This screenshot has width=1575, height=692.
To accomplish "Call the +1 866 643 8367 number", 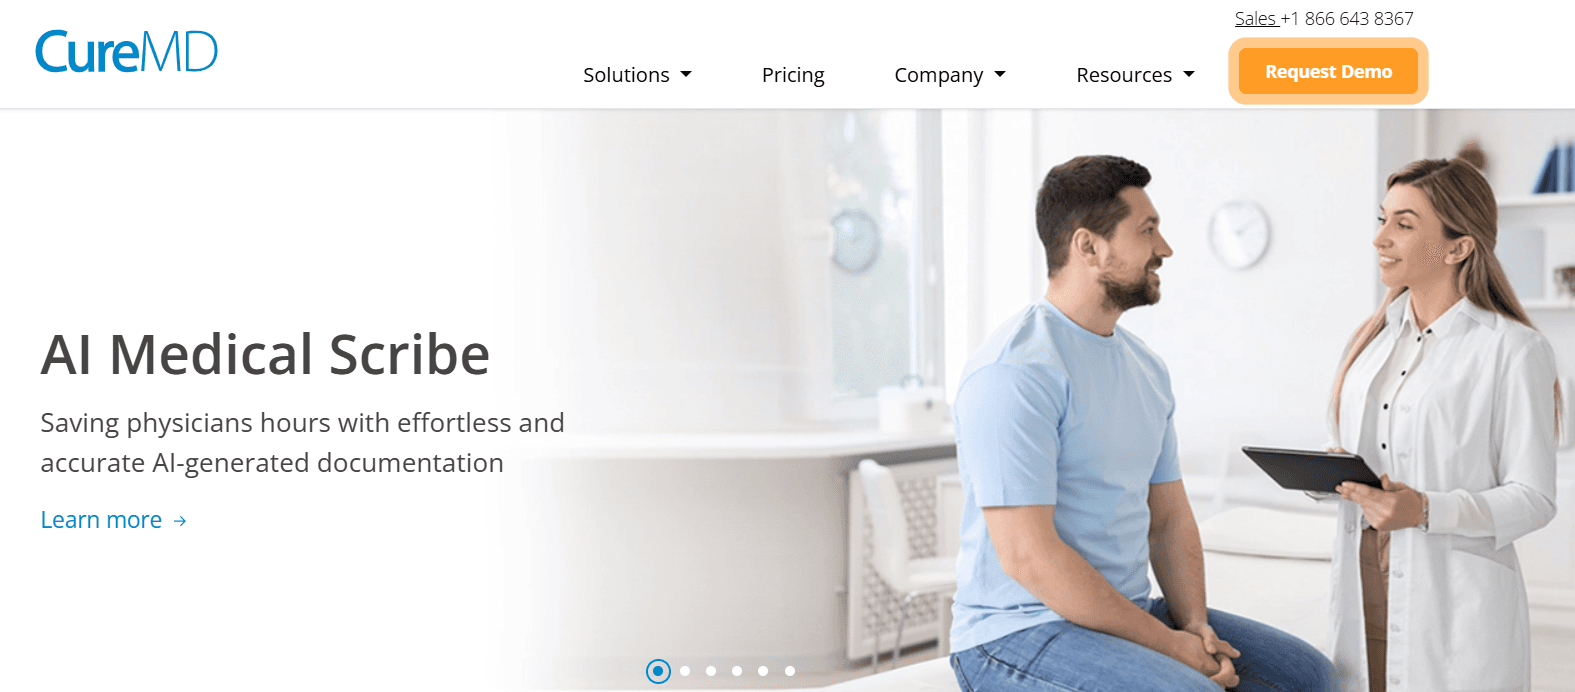I will click(x=1347, y=19).
